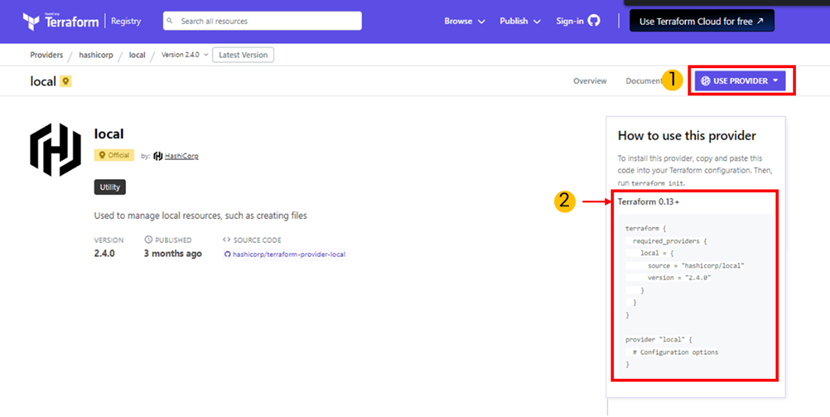This screenshot has height=417, width=830.
Task: Open local breadcrumb link
Action: (x=137, y=55)
